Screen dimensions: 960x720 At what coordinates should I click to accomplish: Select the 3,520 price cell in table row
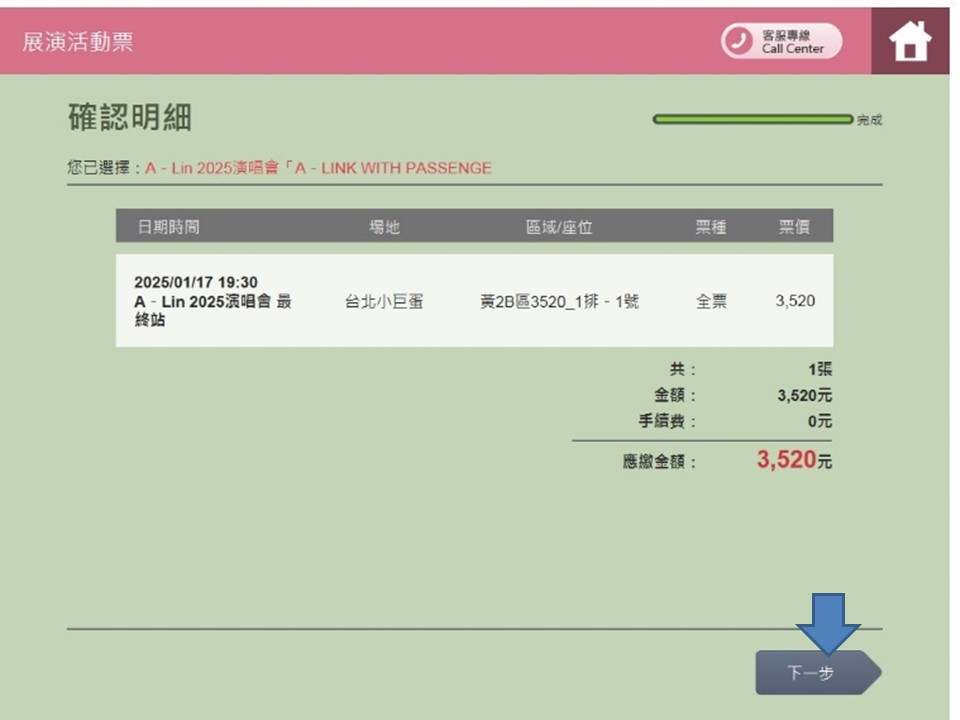[x=795, y=301]
